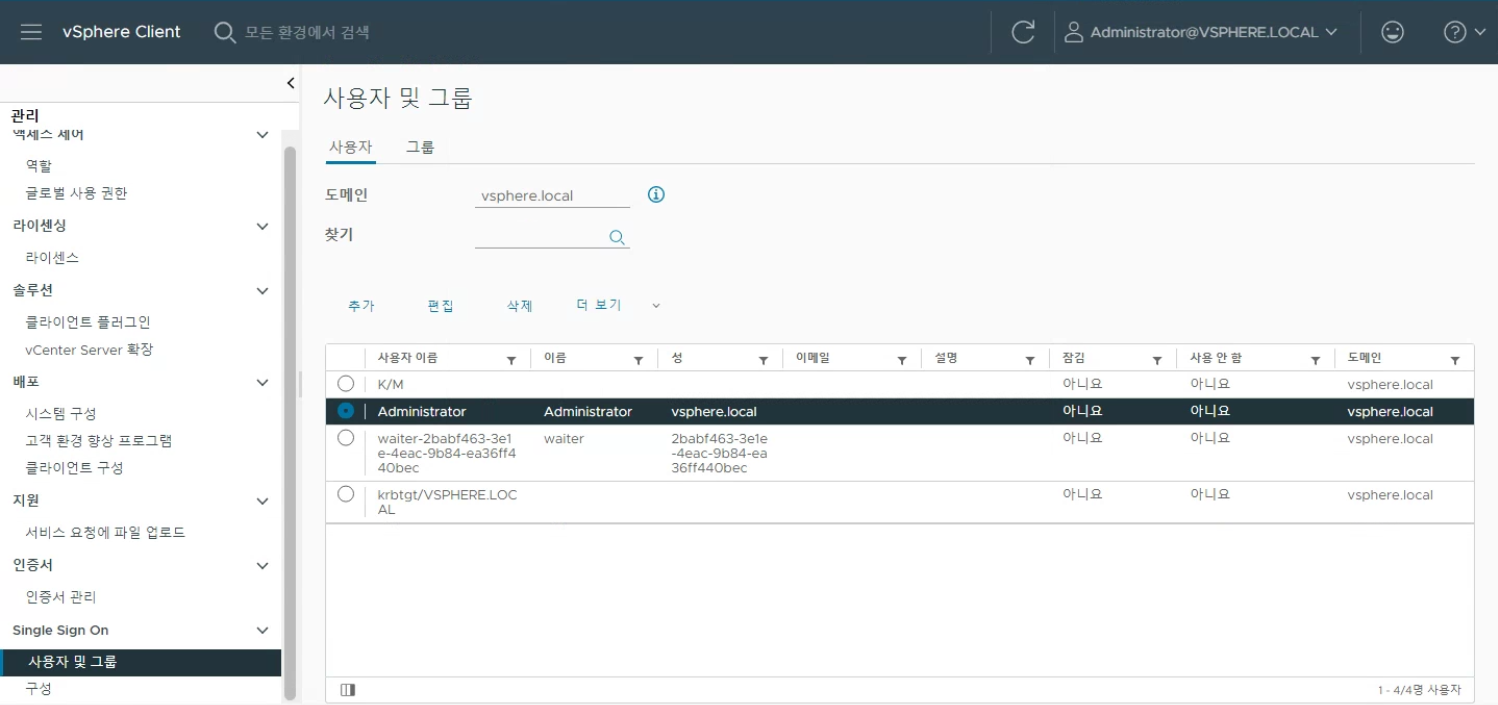1498x705 pixels.
Task: Filter the 설명 column
Action: 1030,360
